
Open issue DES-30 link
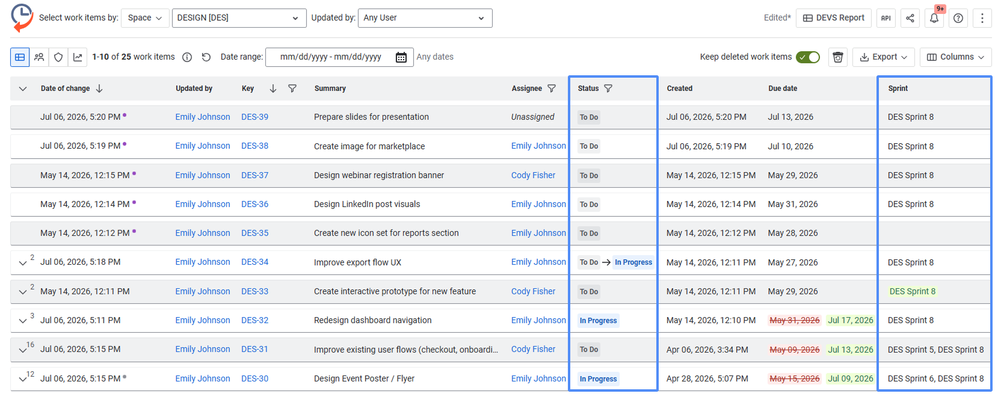[x=255, y=379]
